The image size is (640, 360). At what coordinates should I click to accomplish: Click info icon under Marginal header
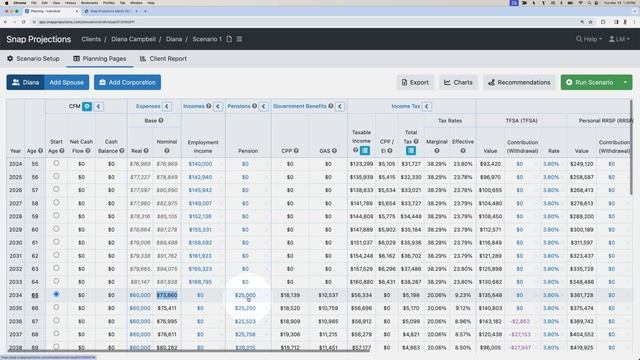pos(437,151)
